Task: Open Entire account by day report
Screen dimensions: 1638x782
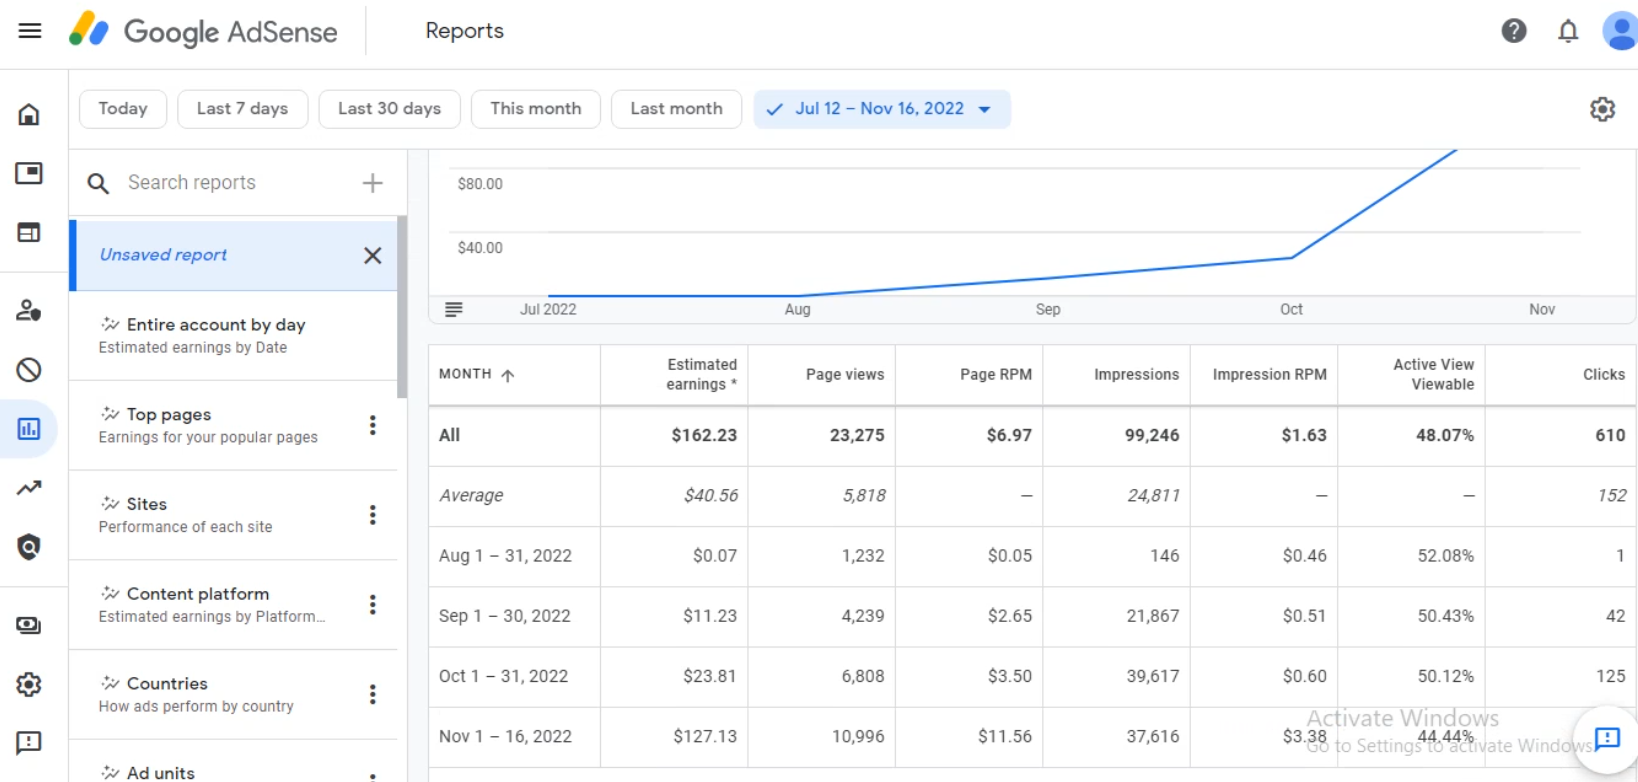Action: (x=233, y=336)
